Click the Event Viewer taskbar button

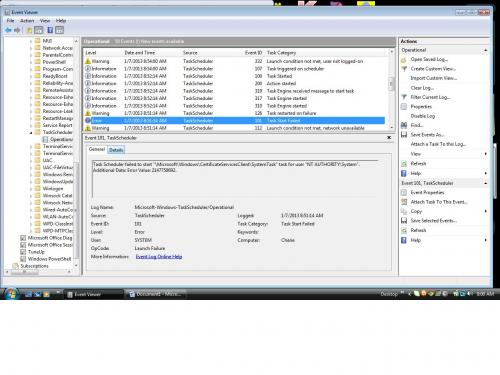[x=94, y=294]
